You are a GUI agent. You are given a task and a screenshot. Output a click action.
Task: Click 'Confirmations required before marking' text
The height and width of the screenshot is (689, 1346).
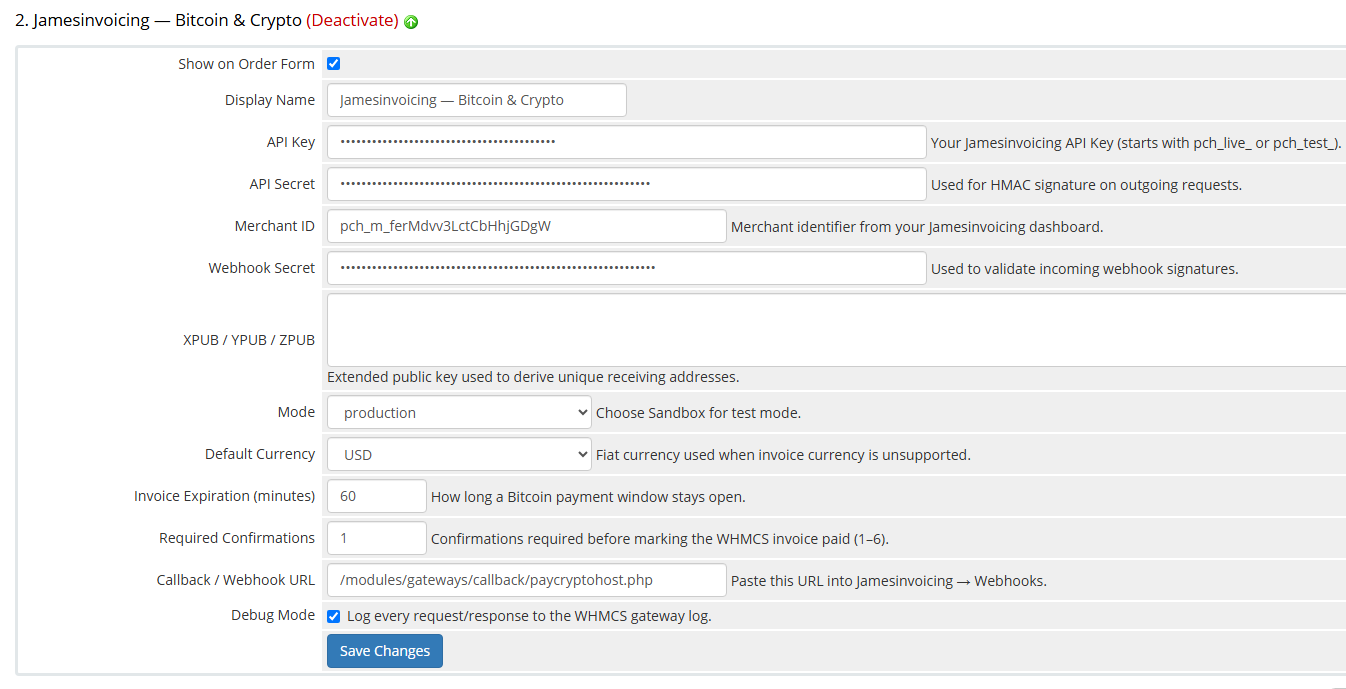click(660, 539)
